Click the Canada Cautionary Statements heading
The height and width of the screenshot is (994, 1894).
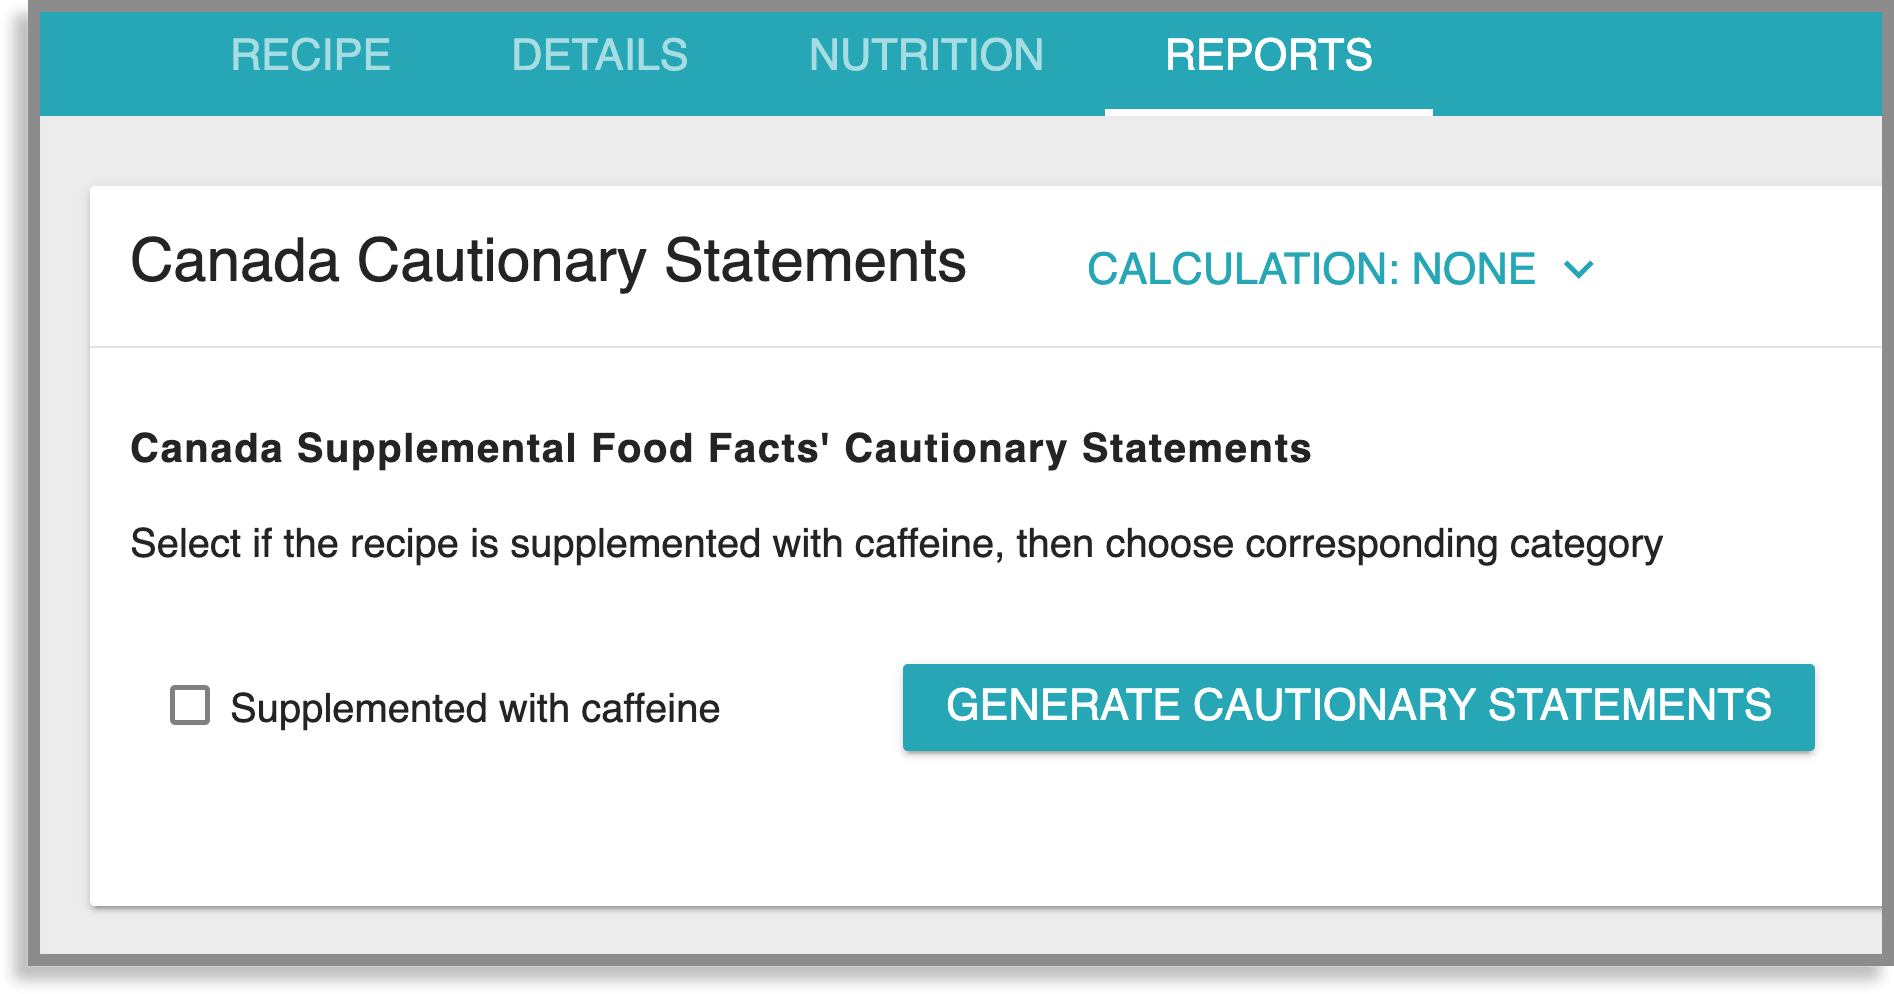(548, 262)
